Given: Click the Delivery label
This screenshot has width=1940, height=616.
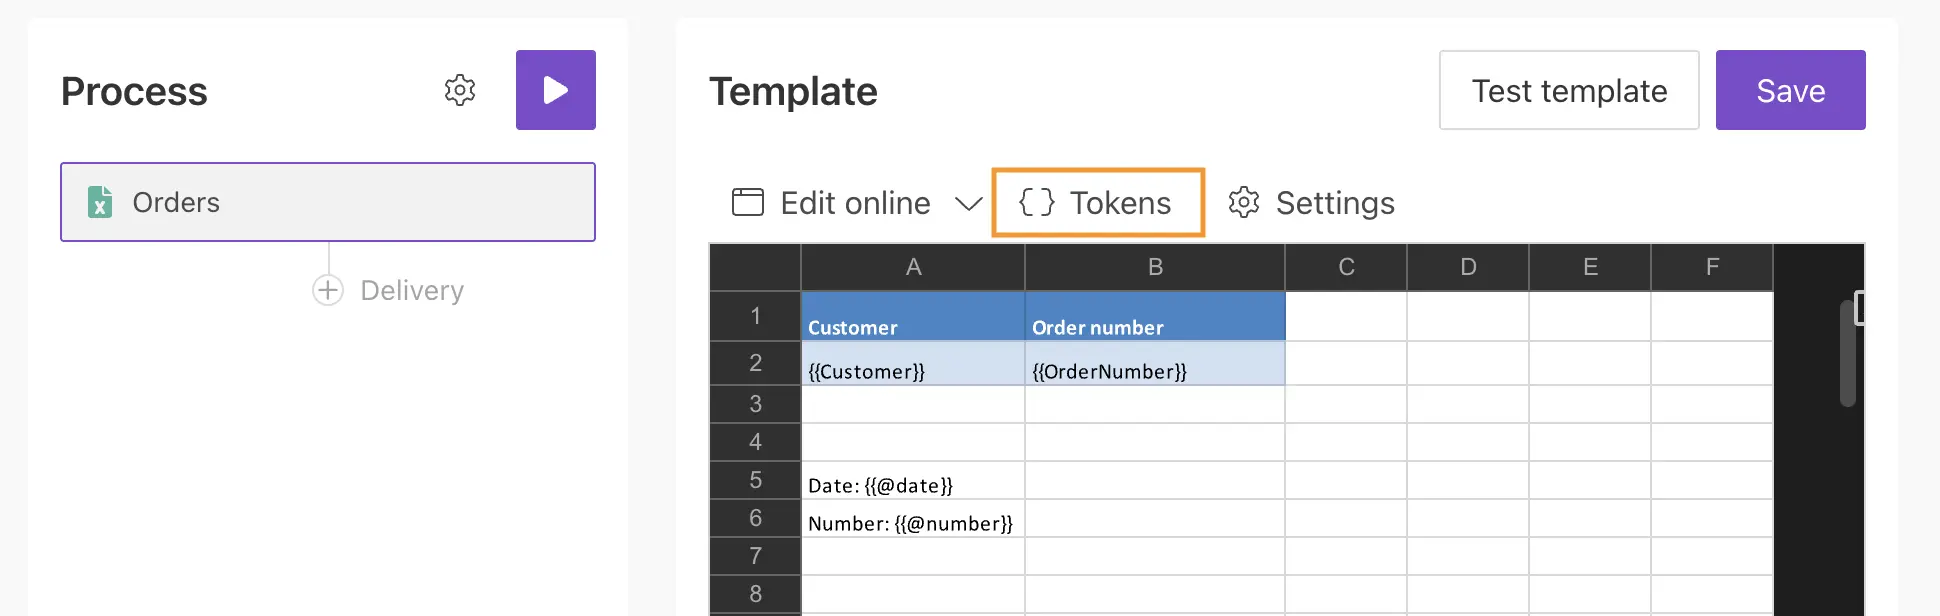Looking at the screenshot, I should tap(412, 290).
